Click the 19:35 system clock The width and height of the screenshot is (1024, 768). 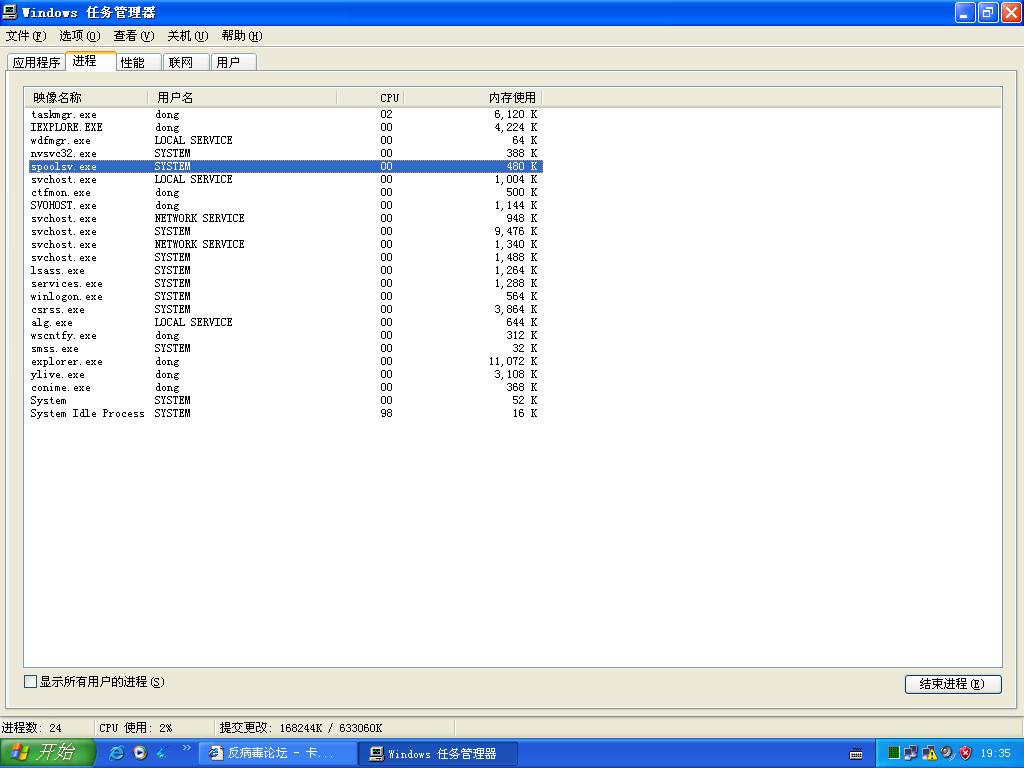[x=995, y=754]
